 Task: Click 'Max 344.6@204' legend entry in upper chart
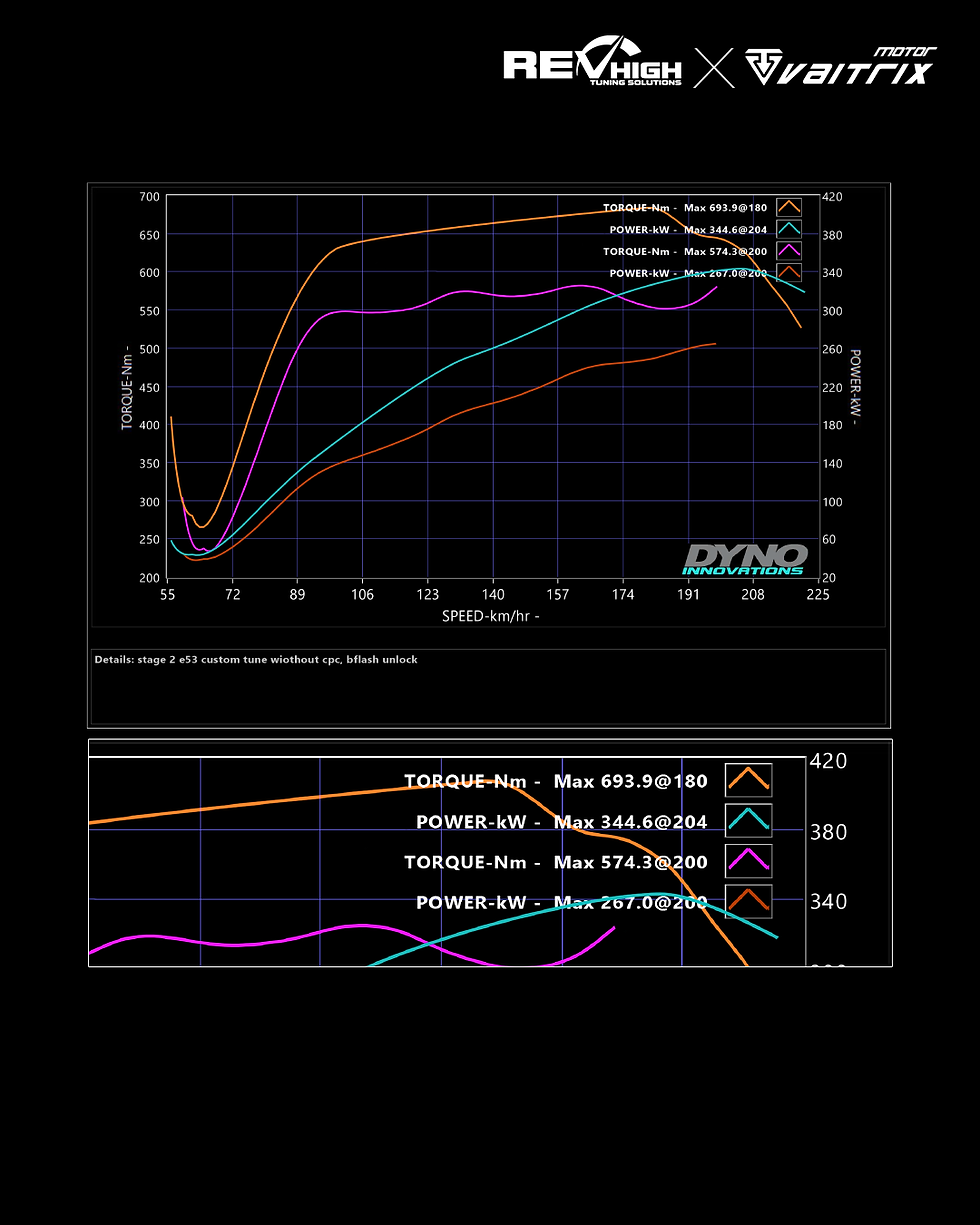[x=725, y=230]
